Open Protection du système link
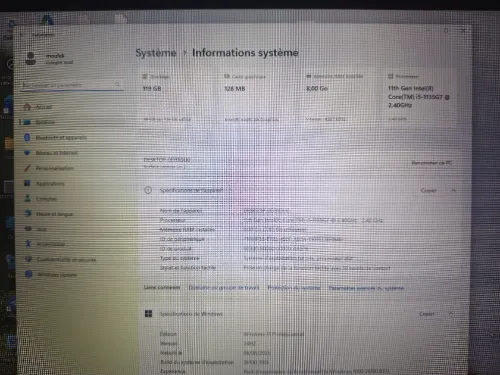Screen dimensions: 500x375 [x=294, y=288]
